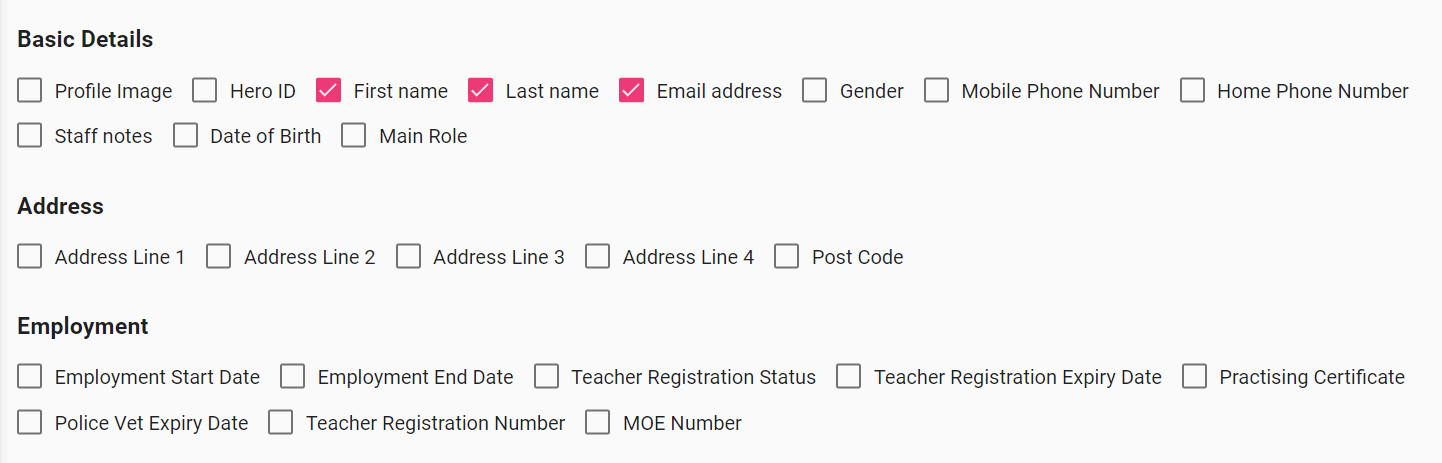
Task: Enable the Practising Certificate checkbox
Action: 1195,377
